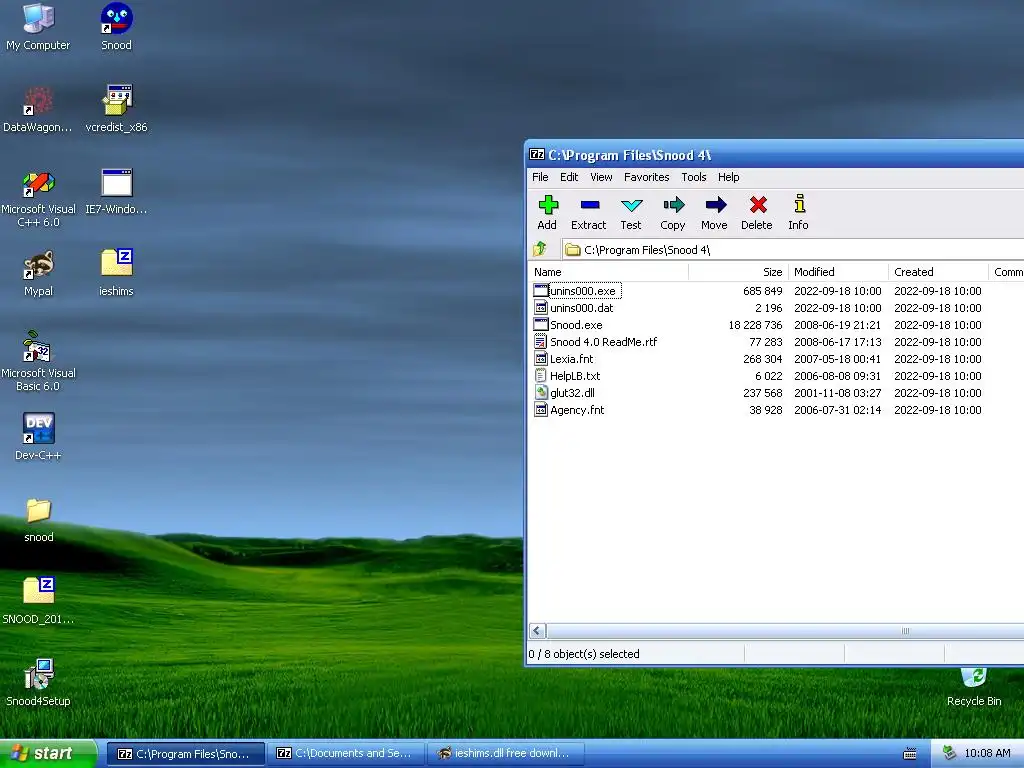Go up one folder level in 7-Zip

[x=540, y=249]
